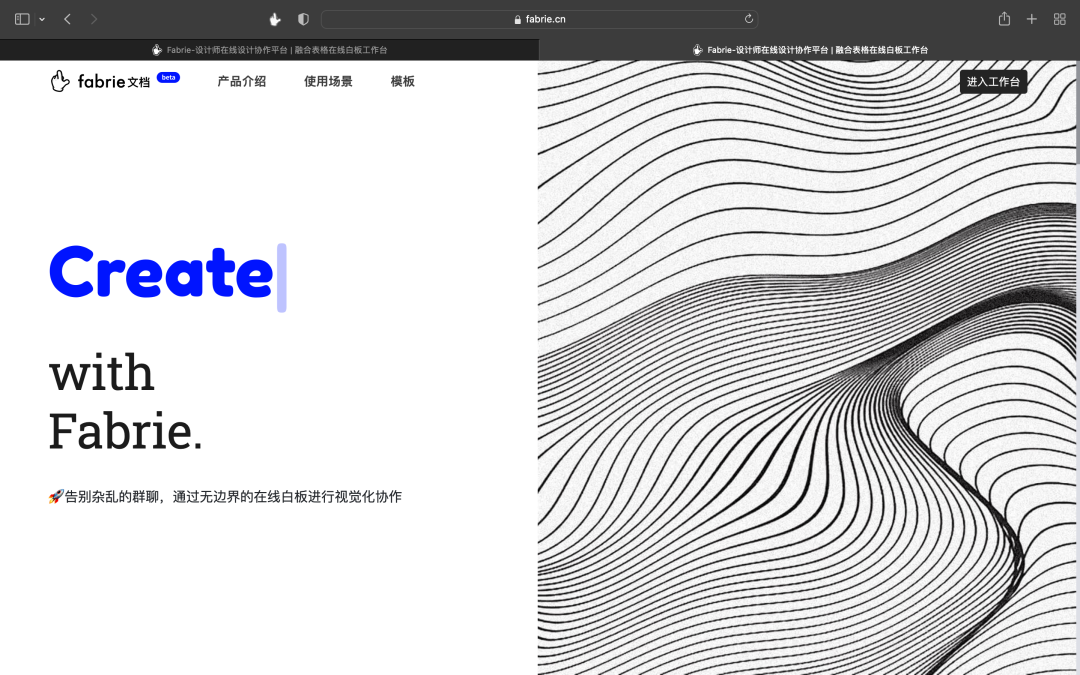The height and width of the screenshot is (675, 1080).
Task: Open sidebar options dropdown chevron
Action: pos(42,19)
